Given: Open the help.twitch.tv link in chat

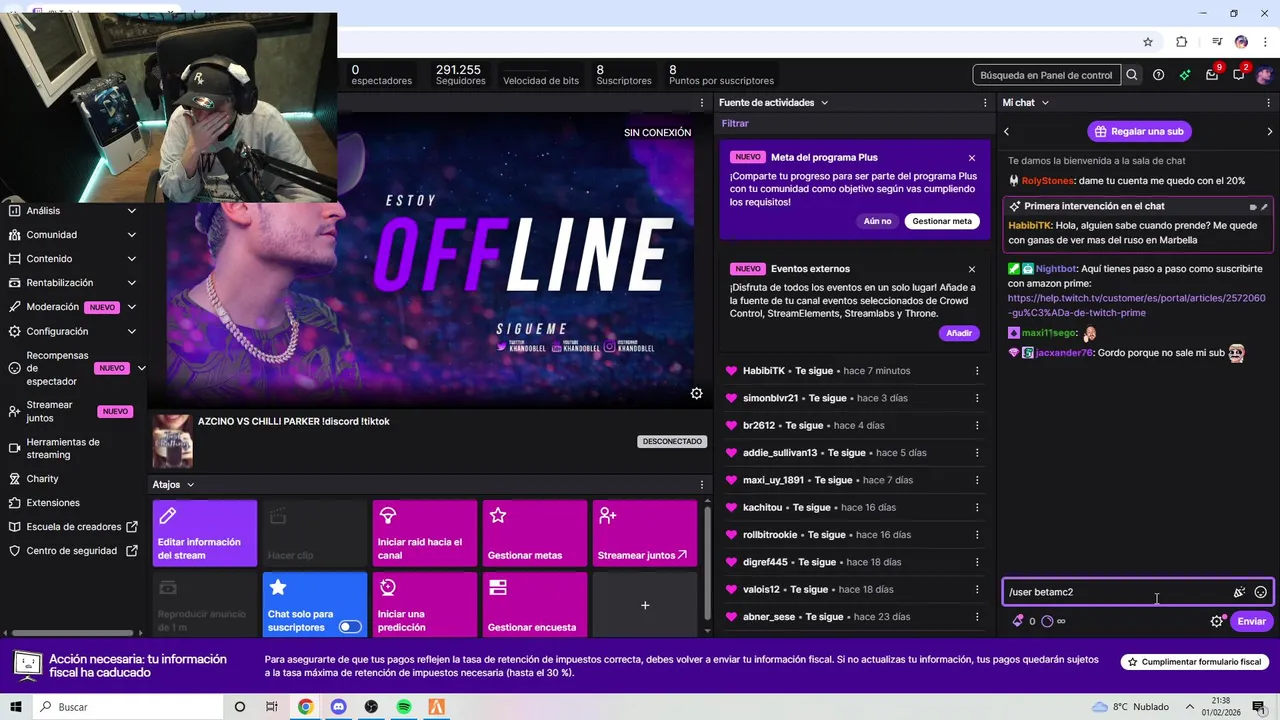Looking at the screenshot, I should 1136,305.
